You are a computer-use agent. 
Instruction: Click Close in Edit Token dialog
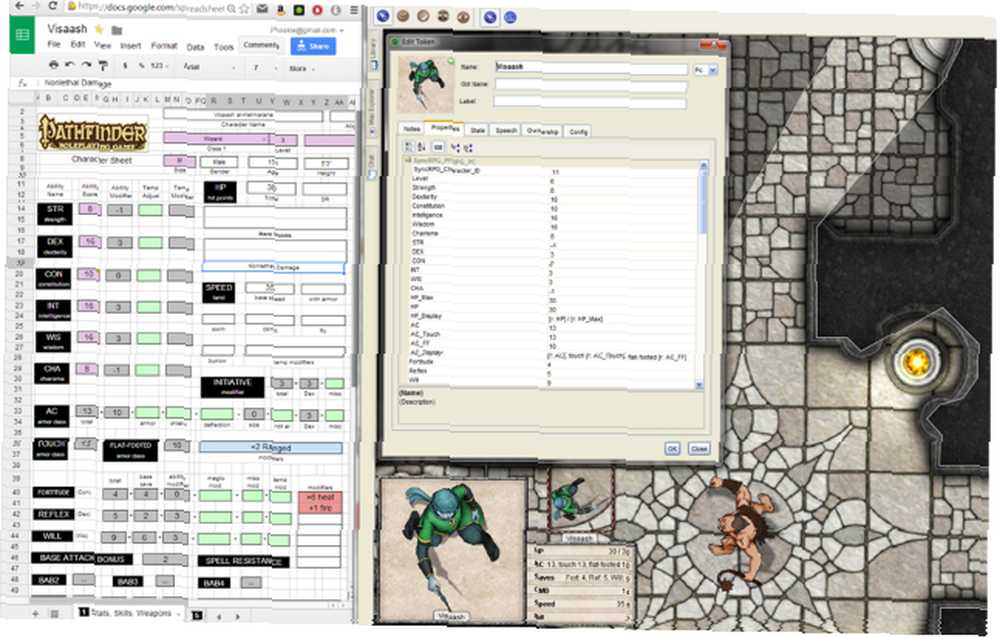(699, 449)
